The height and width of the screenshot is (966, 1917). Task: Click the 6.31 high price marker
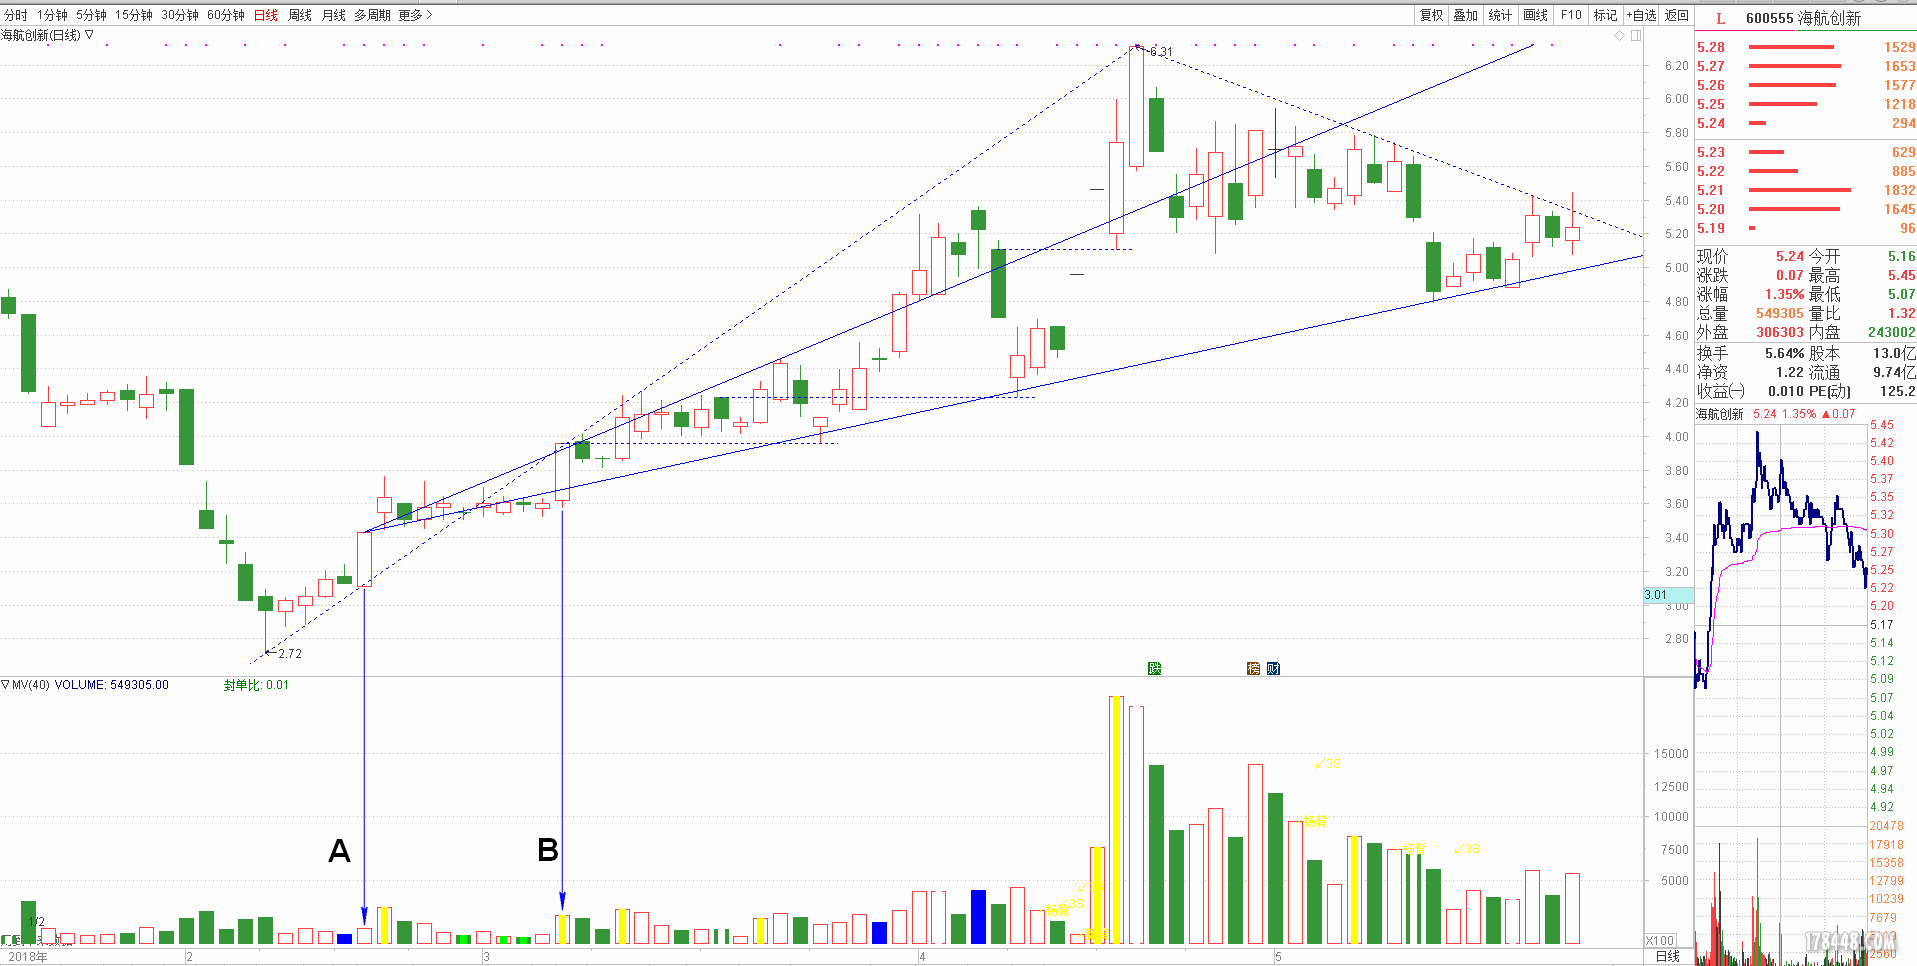coord(1161,52)
